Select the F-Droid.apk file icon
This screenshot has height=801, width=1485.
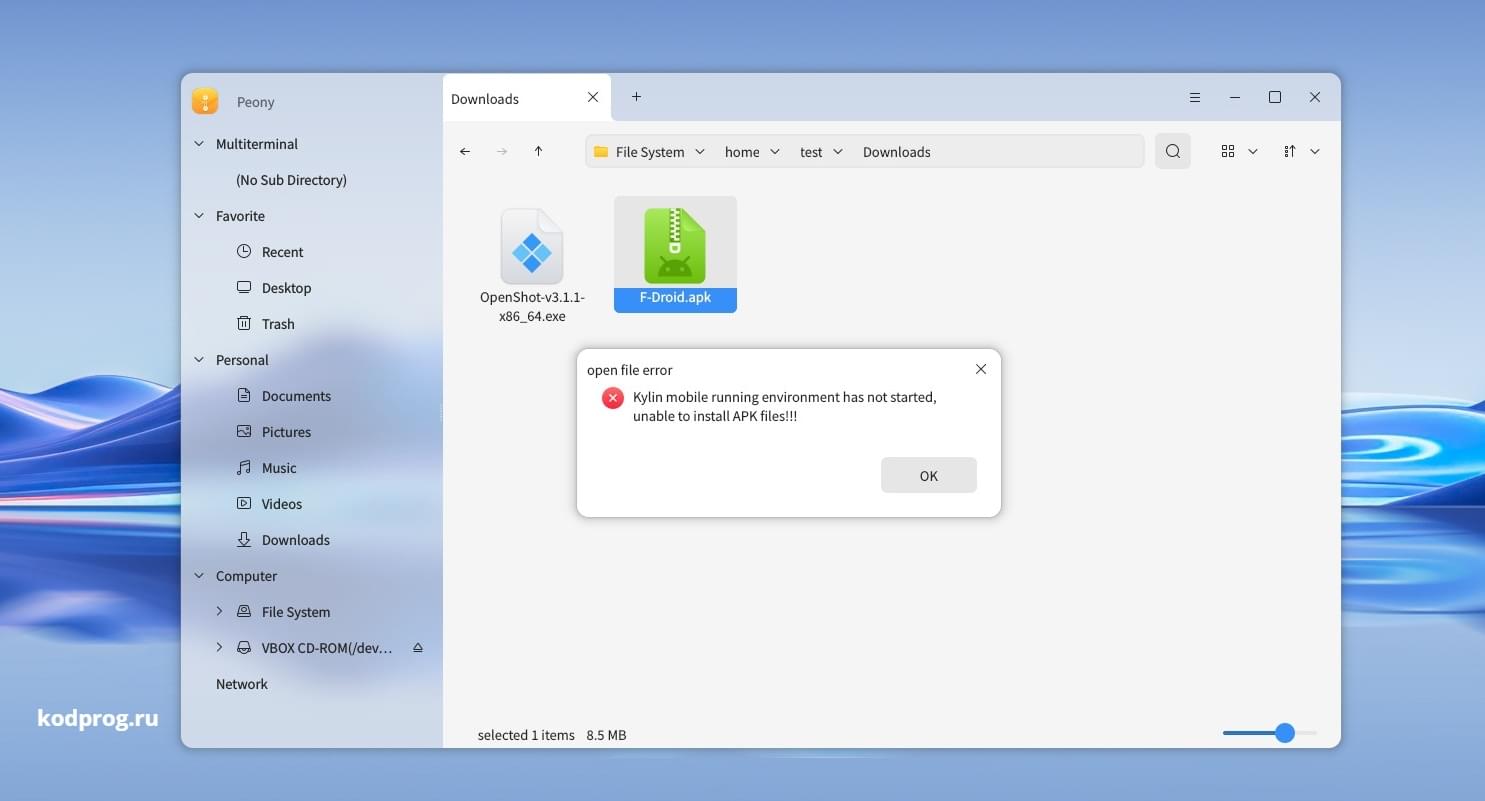pos(675,245)
